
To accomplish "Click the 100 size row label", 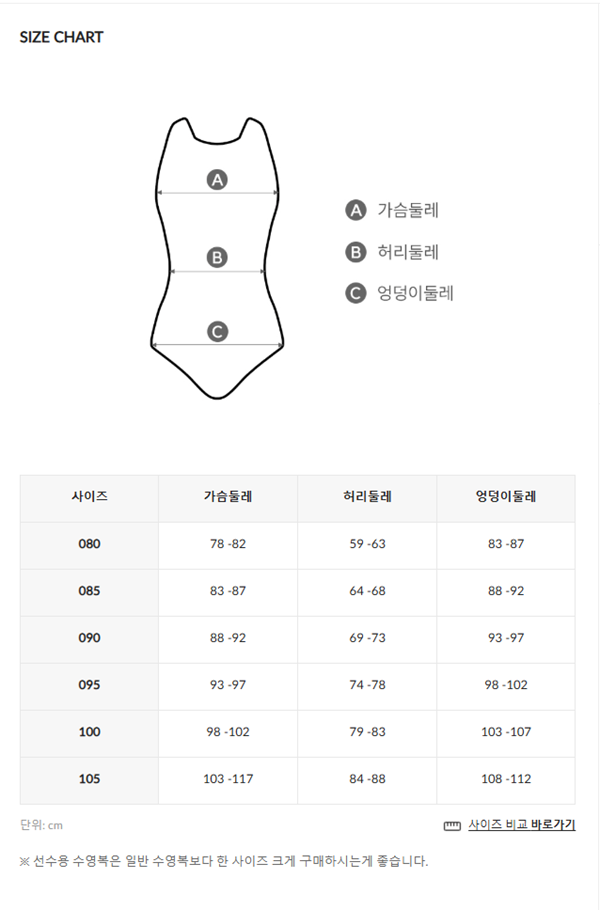I will tap(89, 732).
